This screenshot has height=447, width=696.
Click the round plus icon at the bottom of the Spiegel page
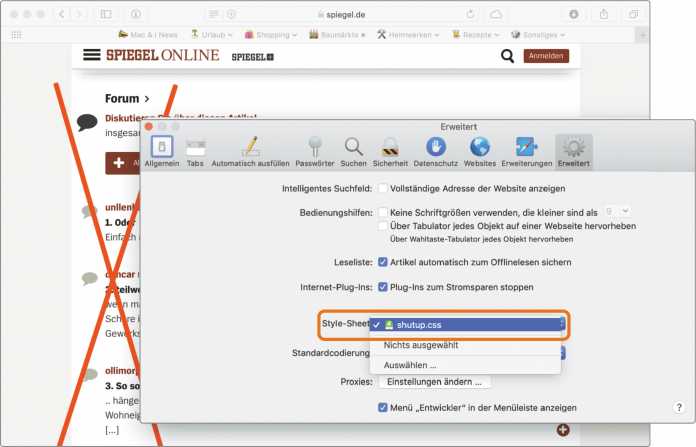[563, 430]
